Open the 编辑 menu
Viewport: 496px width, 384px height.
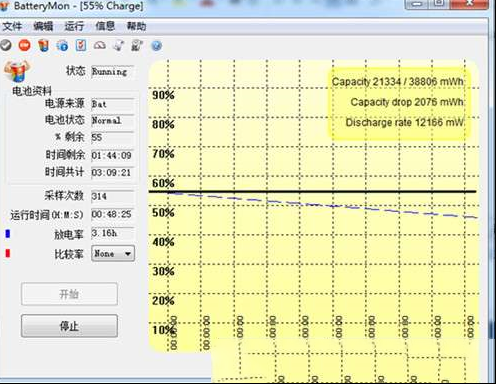click(43, 26)
